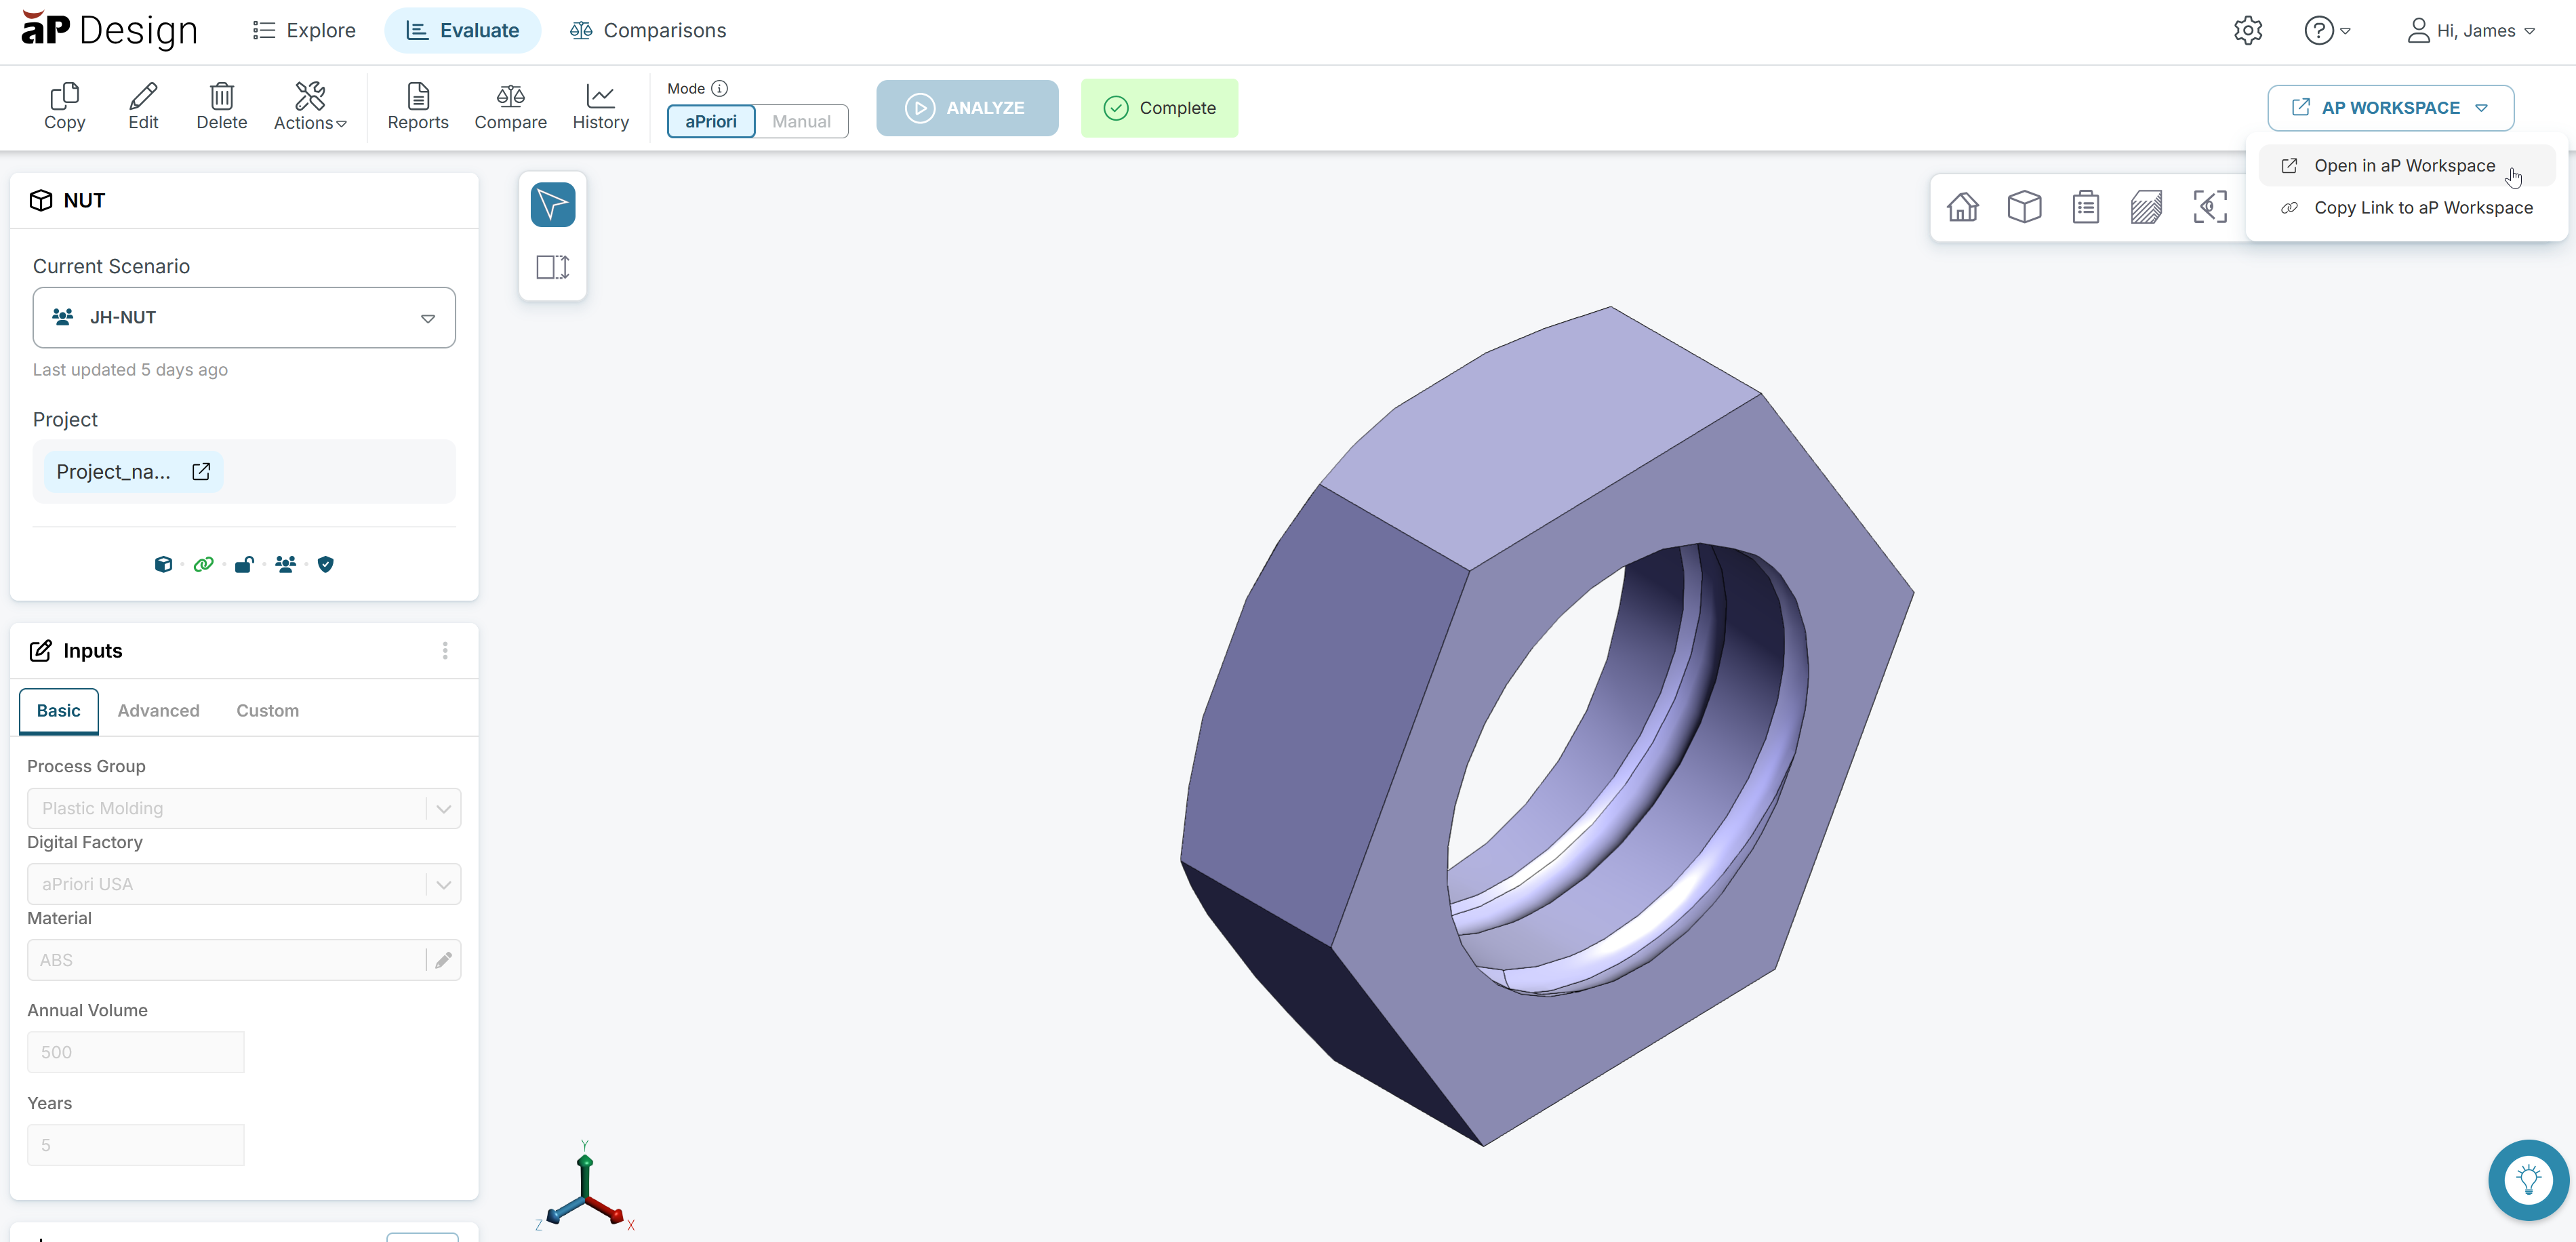Select the Custom inputs tab

point(267,711)
